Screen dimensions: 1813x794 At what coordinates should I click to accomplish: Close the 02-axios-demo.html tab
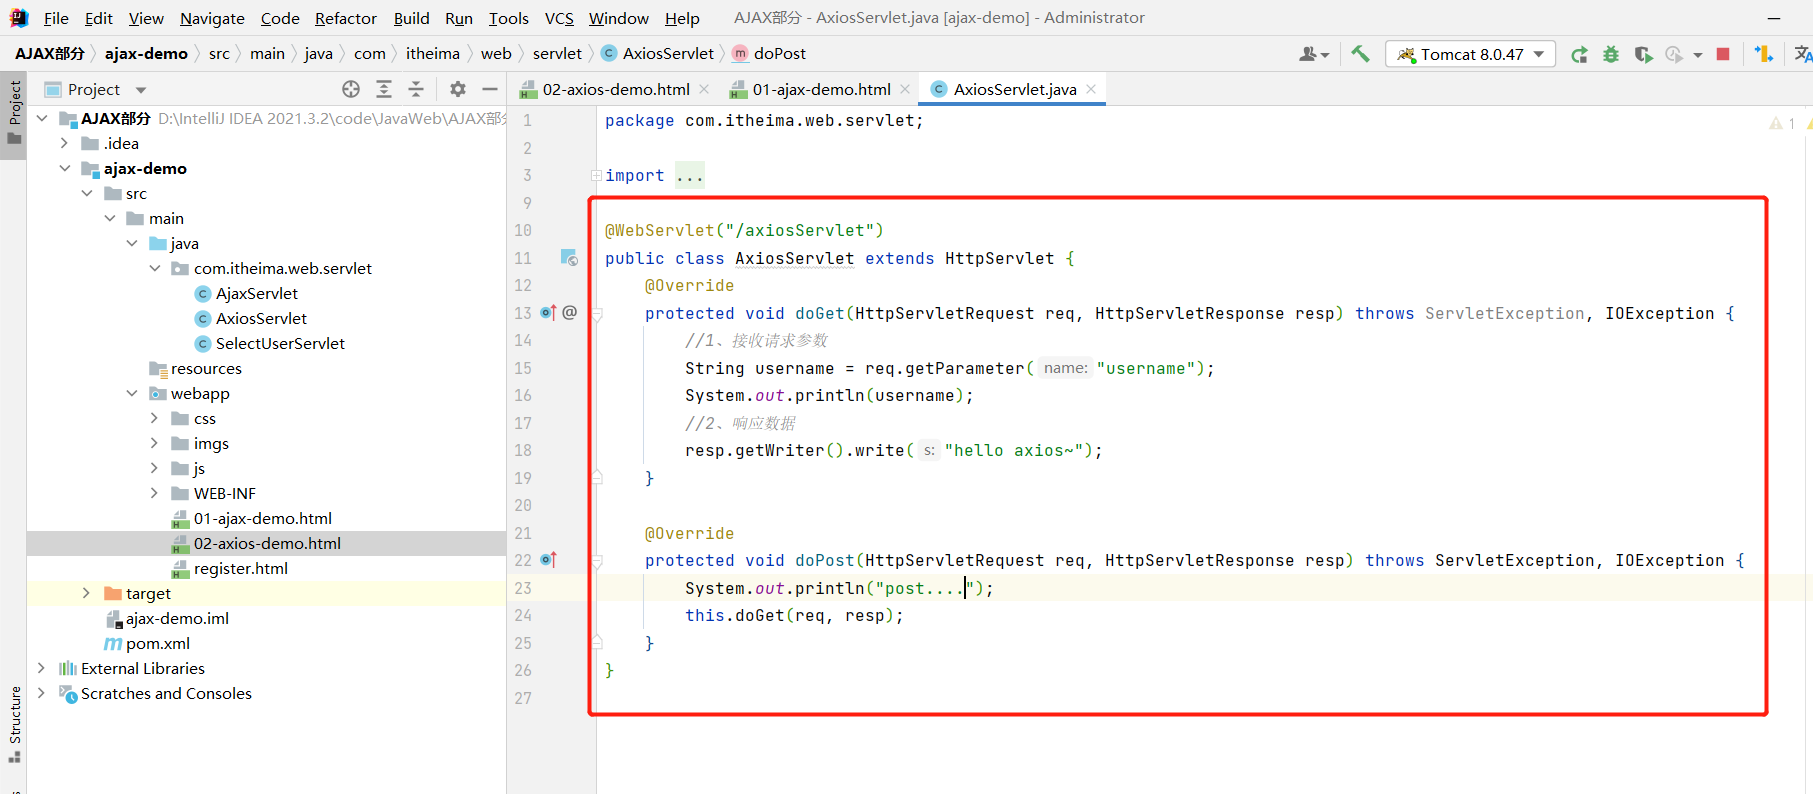pyautogui.click(x=704, y=89)
